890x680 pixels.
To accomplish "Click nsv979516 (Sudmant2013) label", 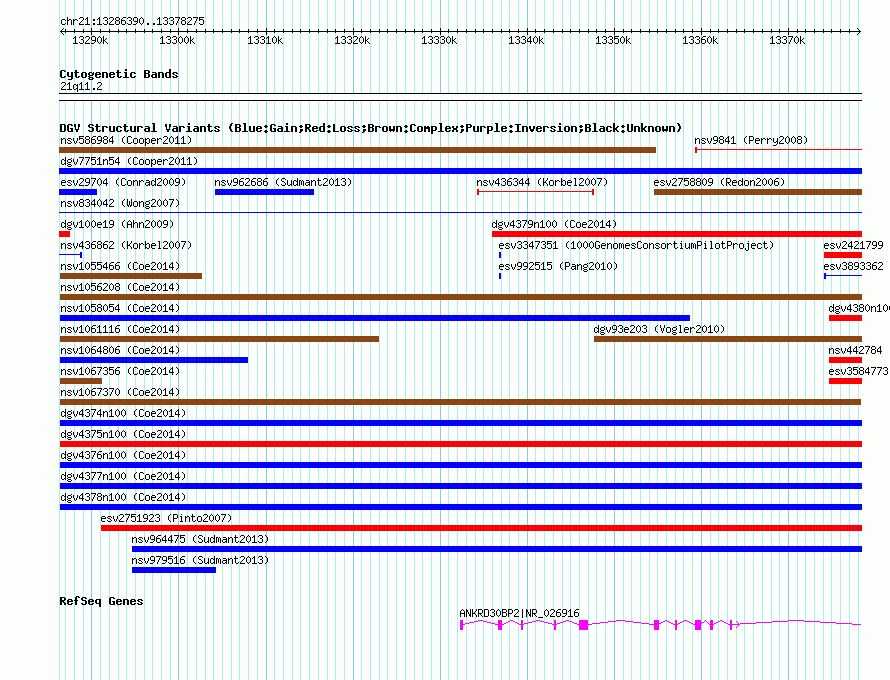I will [200, 560].
